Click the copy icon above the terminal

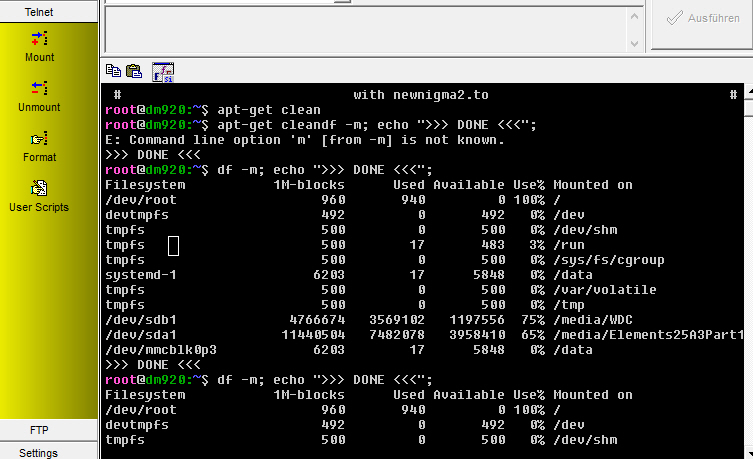113,71
